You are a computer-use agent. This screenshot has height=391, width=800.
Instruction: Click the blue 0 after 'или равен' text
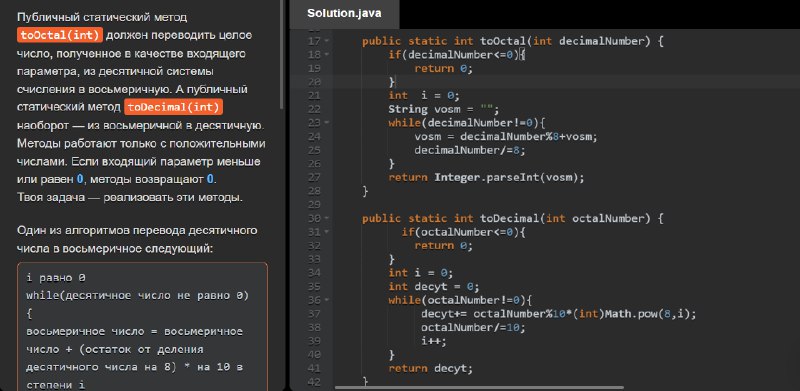click(80, 180)
